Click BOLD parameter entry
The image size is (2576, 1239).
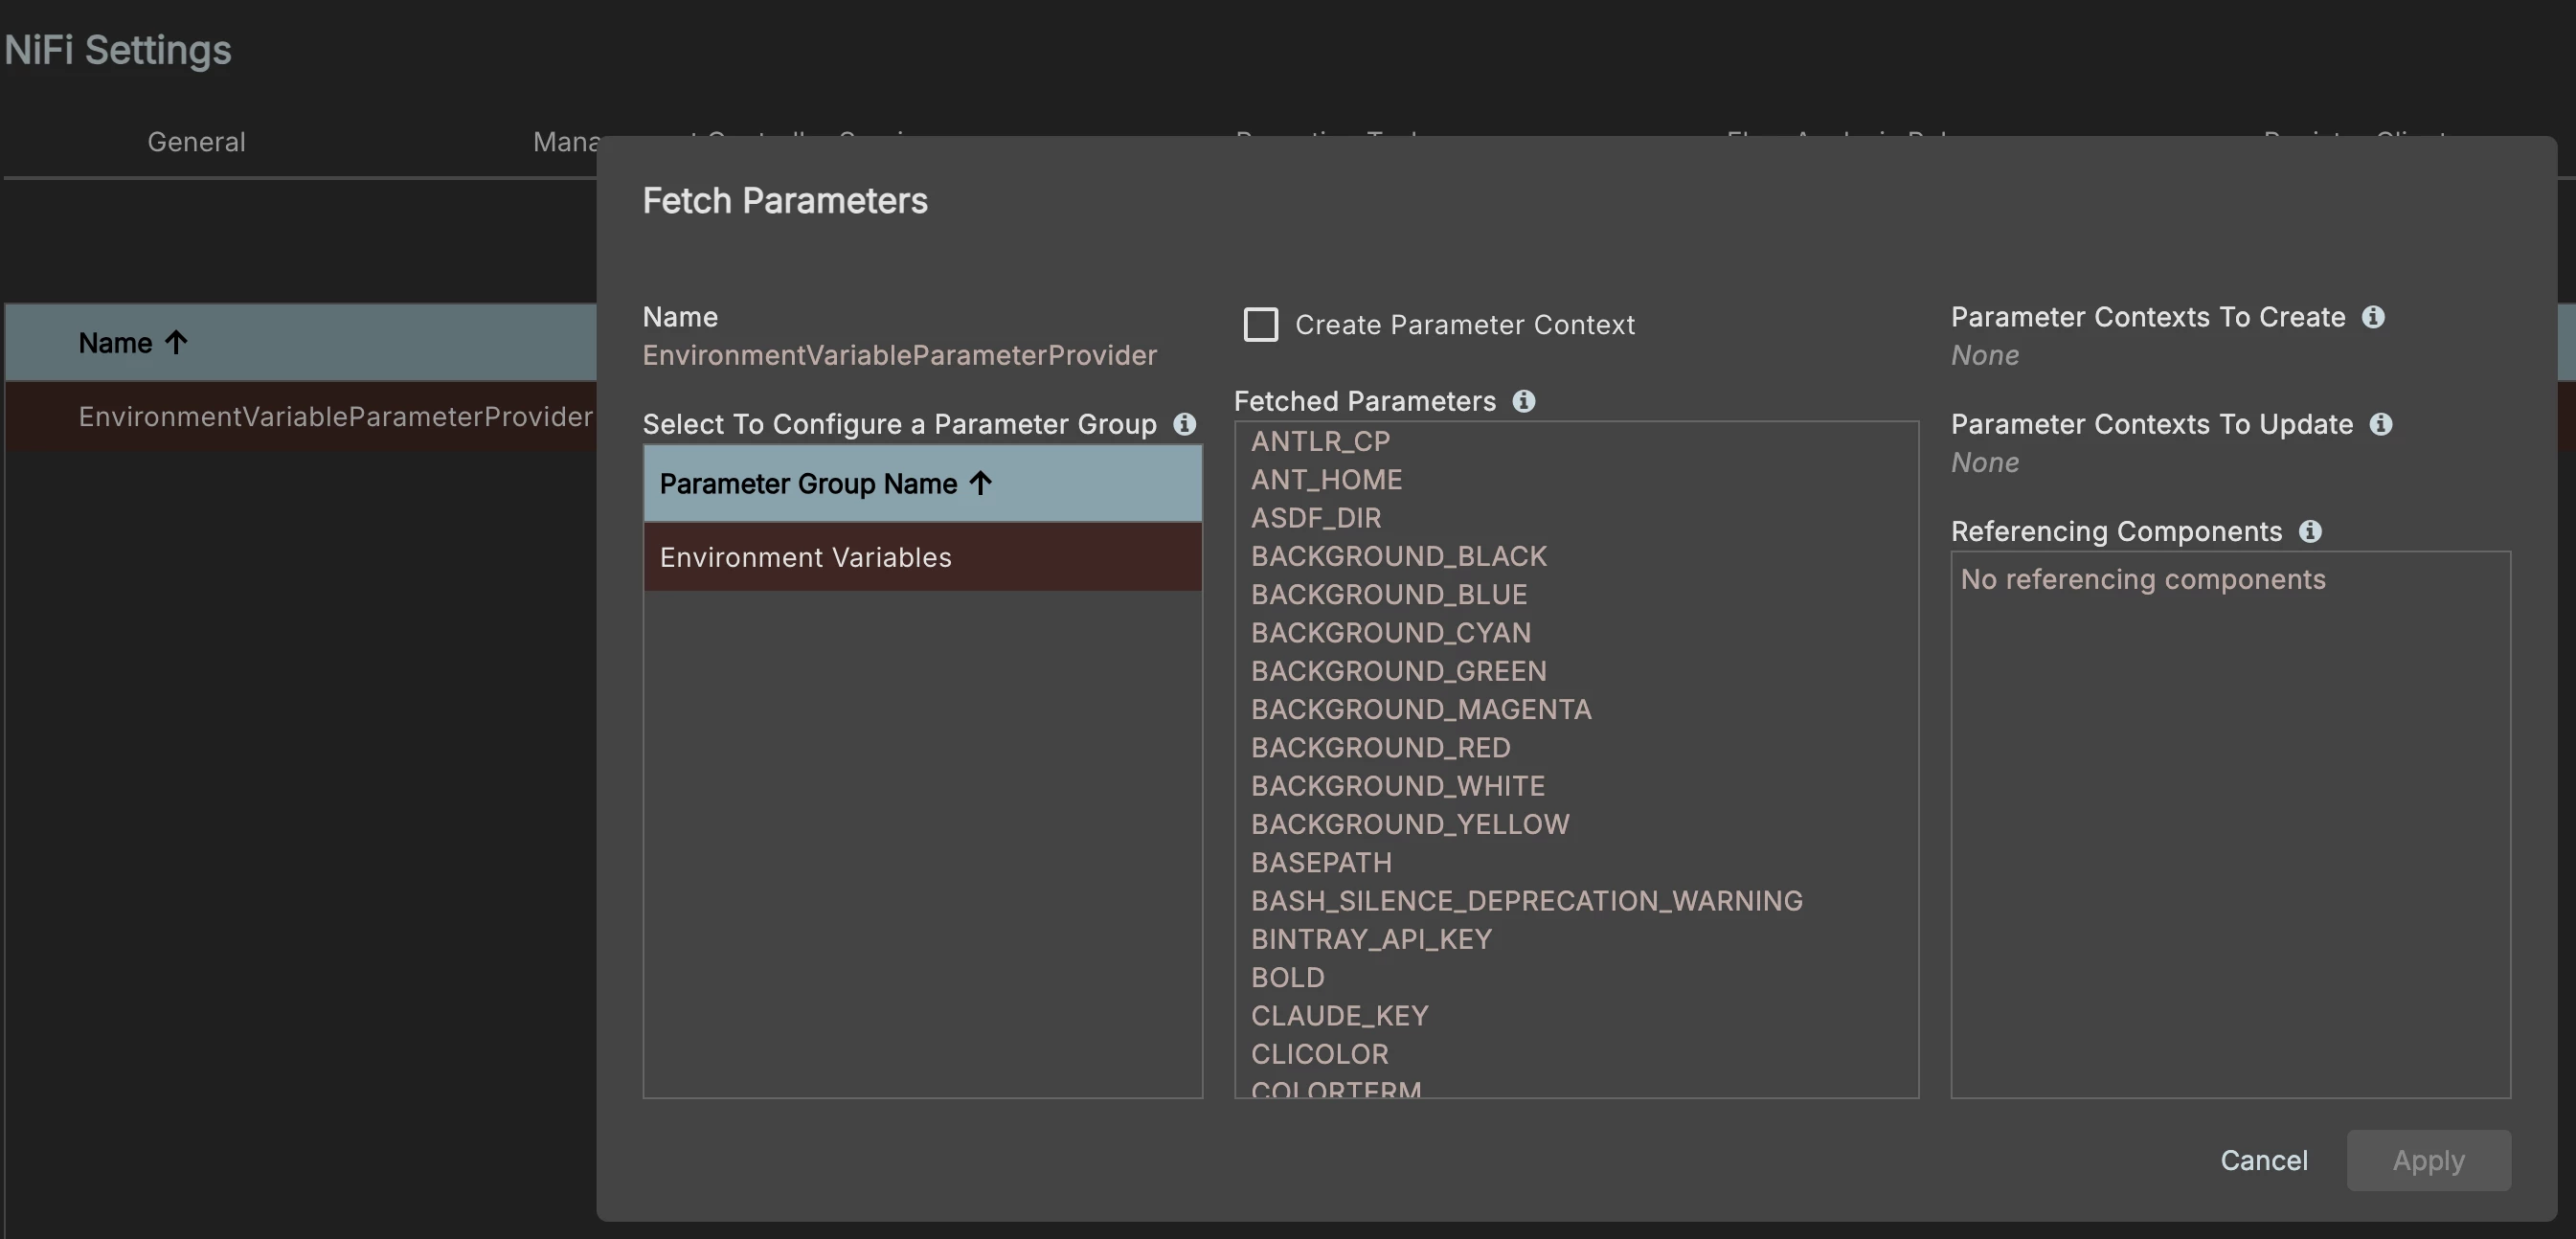[x=1287, y=978]
